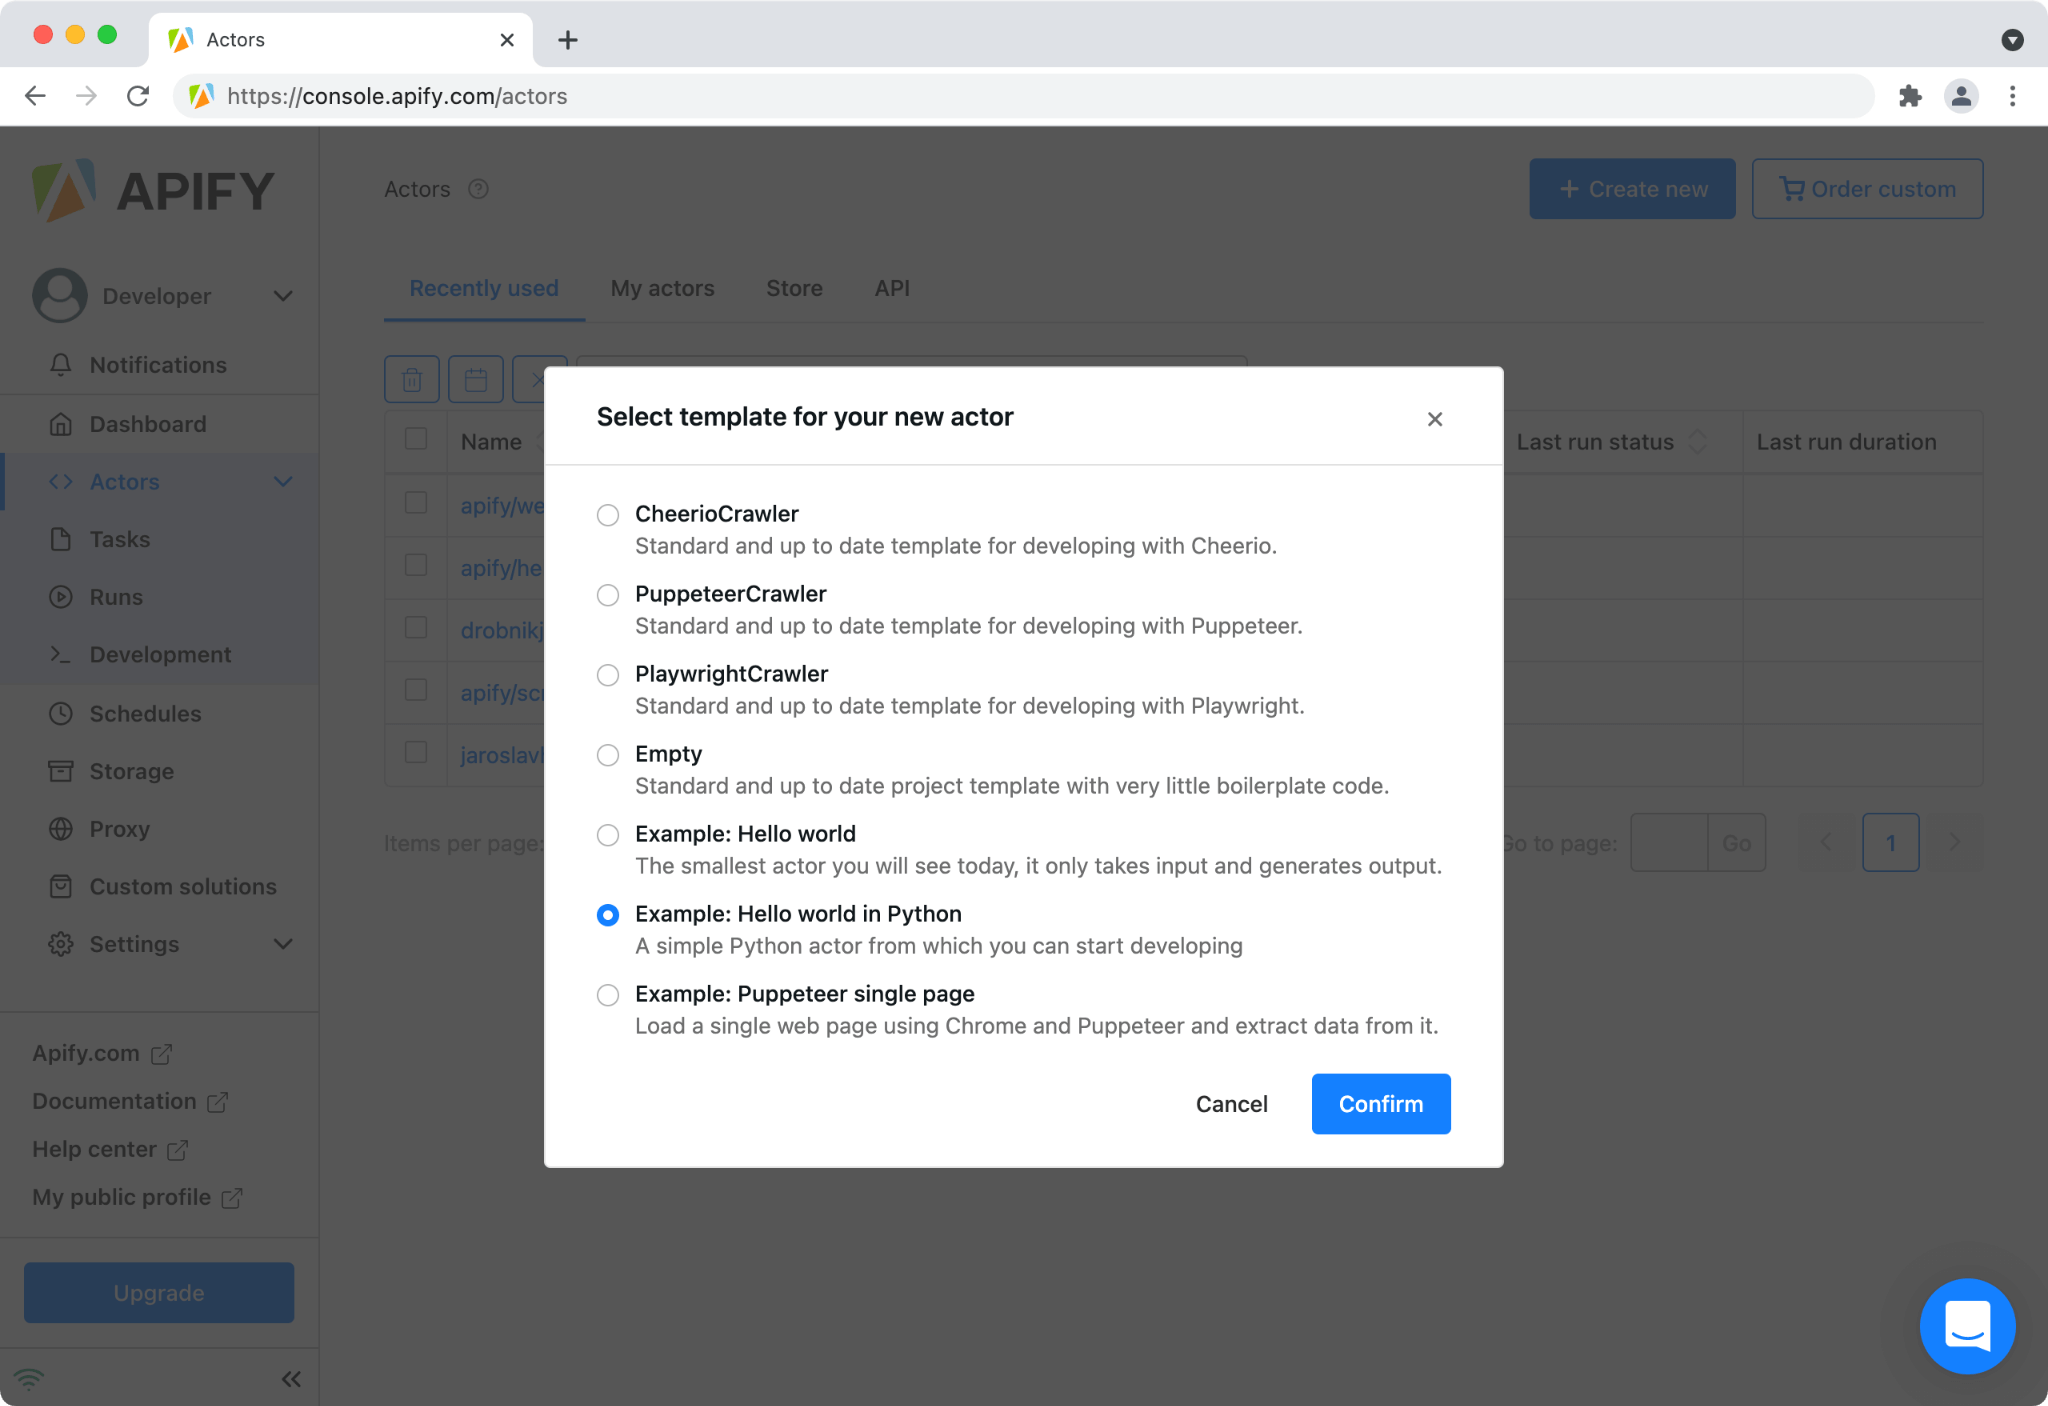Click the Actors help question icon
The width and height of the screenshot is (2048, 1406).
(x=479, y=189)
